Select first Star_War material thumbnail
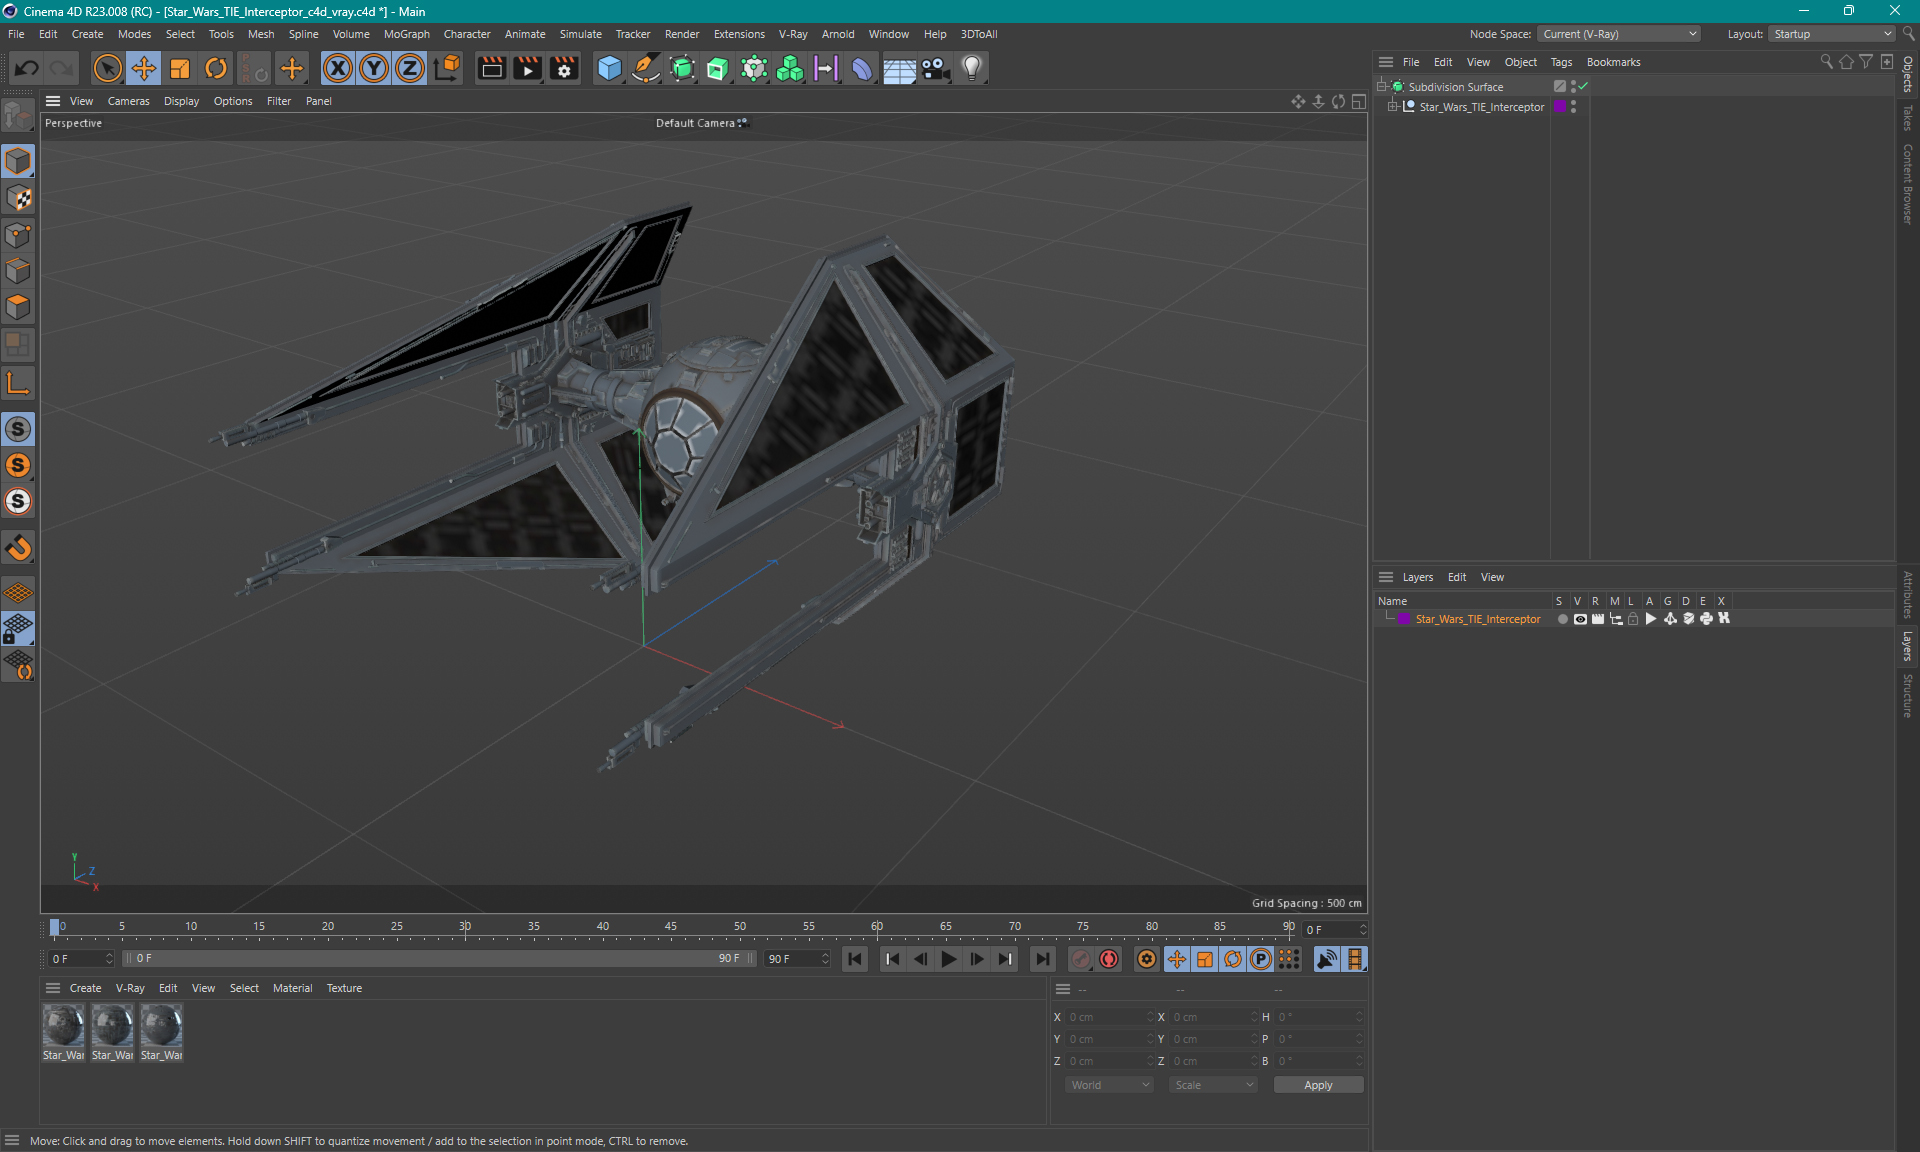The image size is (1920, 1152). [x=64, y=1026]
